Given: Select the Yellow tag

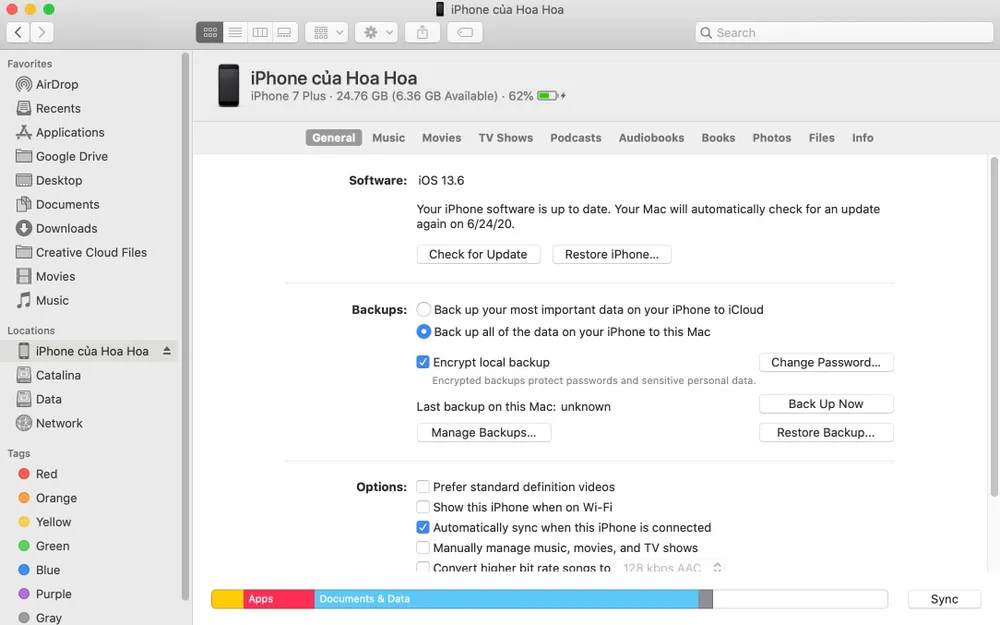Looking at the screenshot, I should click(45, 522).
